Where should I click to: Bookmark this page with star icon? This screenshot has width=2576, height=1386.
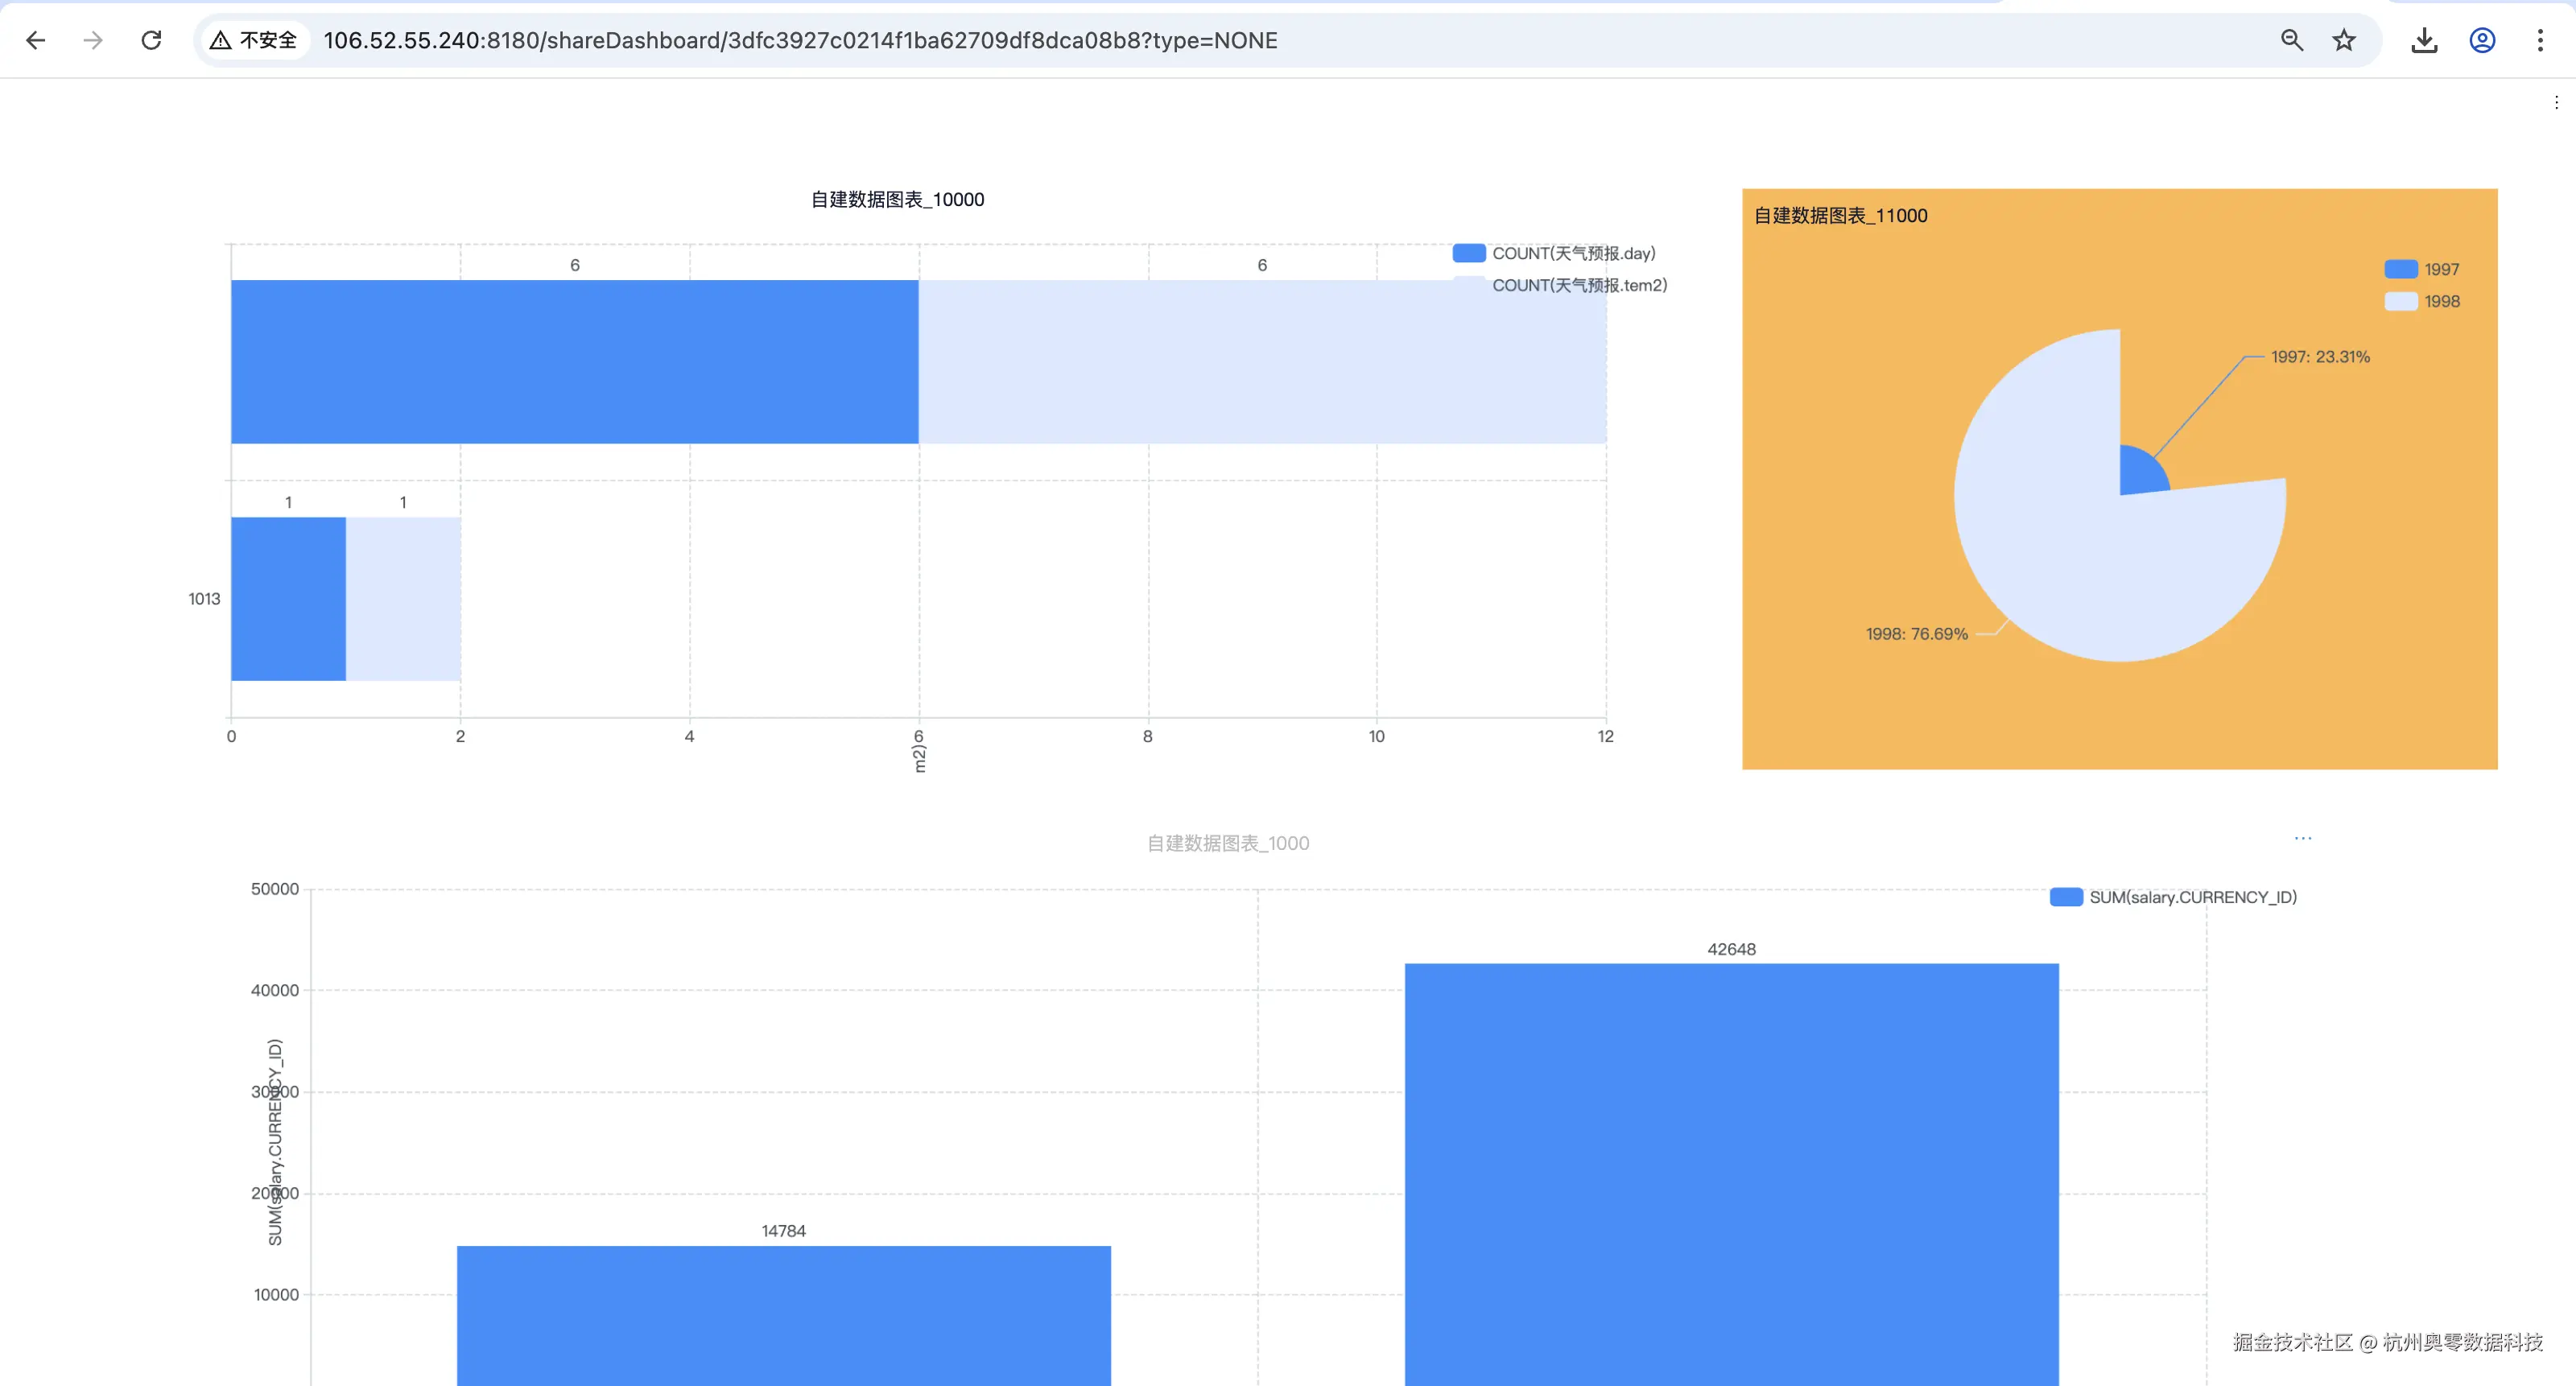click(x=2344, y=40)
